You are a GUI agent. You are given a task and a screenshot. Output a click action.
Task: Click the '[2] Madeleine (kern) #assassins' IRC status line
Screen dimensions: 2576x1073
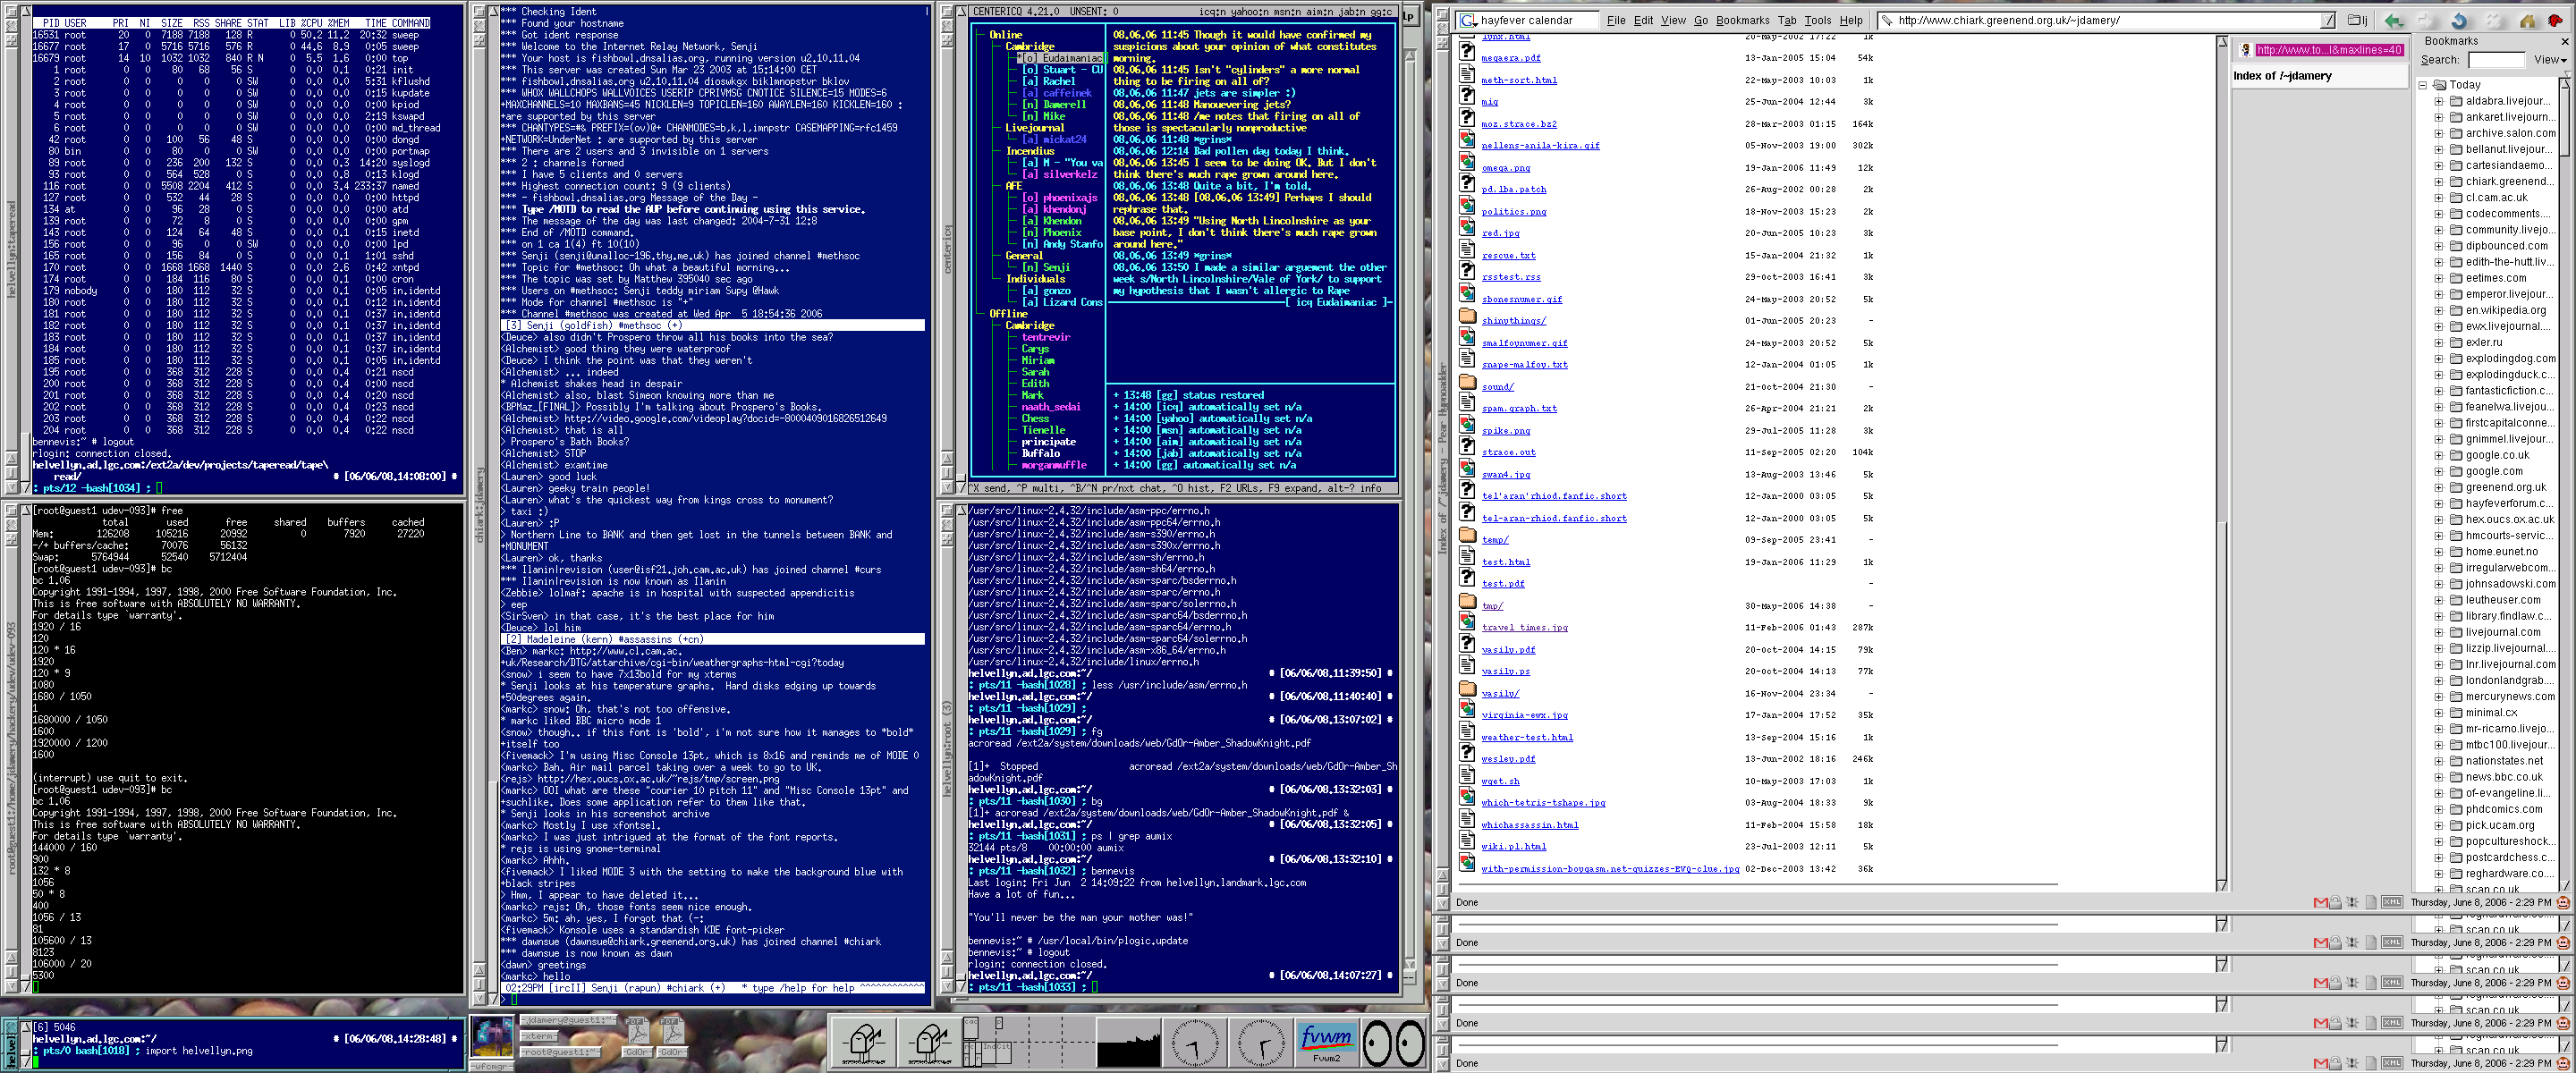(712, 640)
